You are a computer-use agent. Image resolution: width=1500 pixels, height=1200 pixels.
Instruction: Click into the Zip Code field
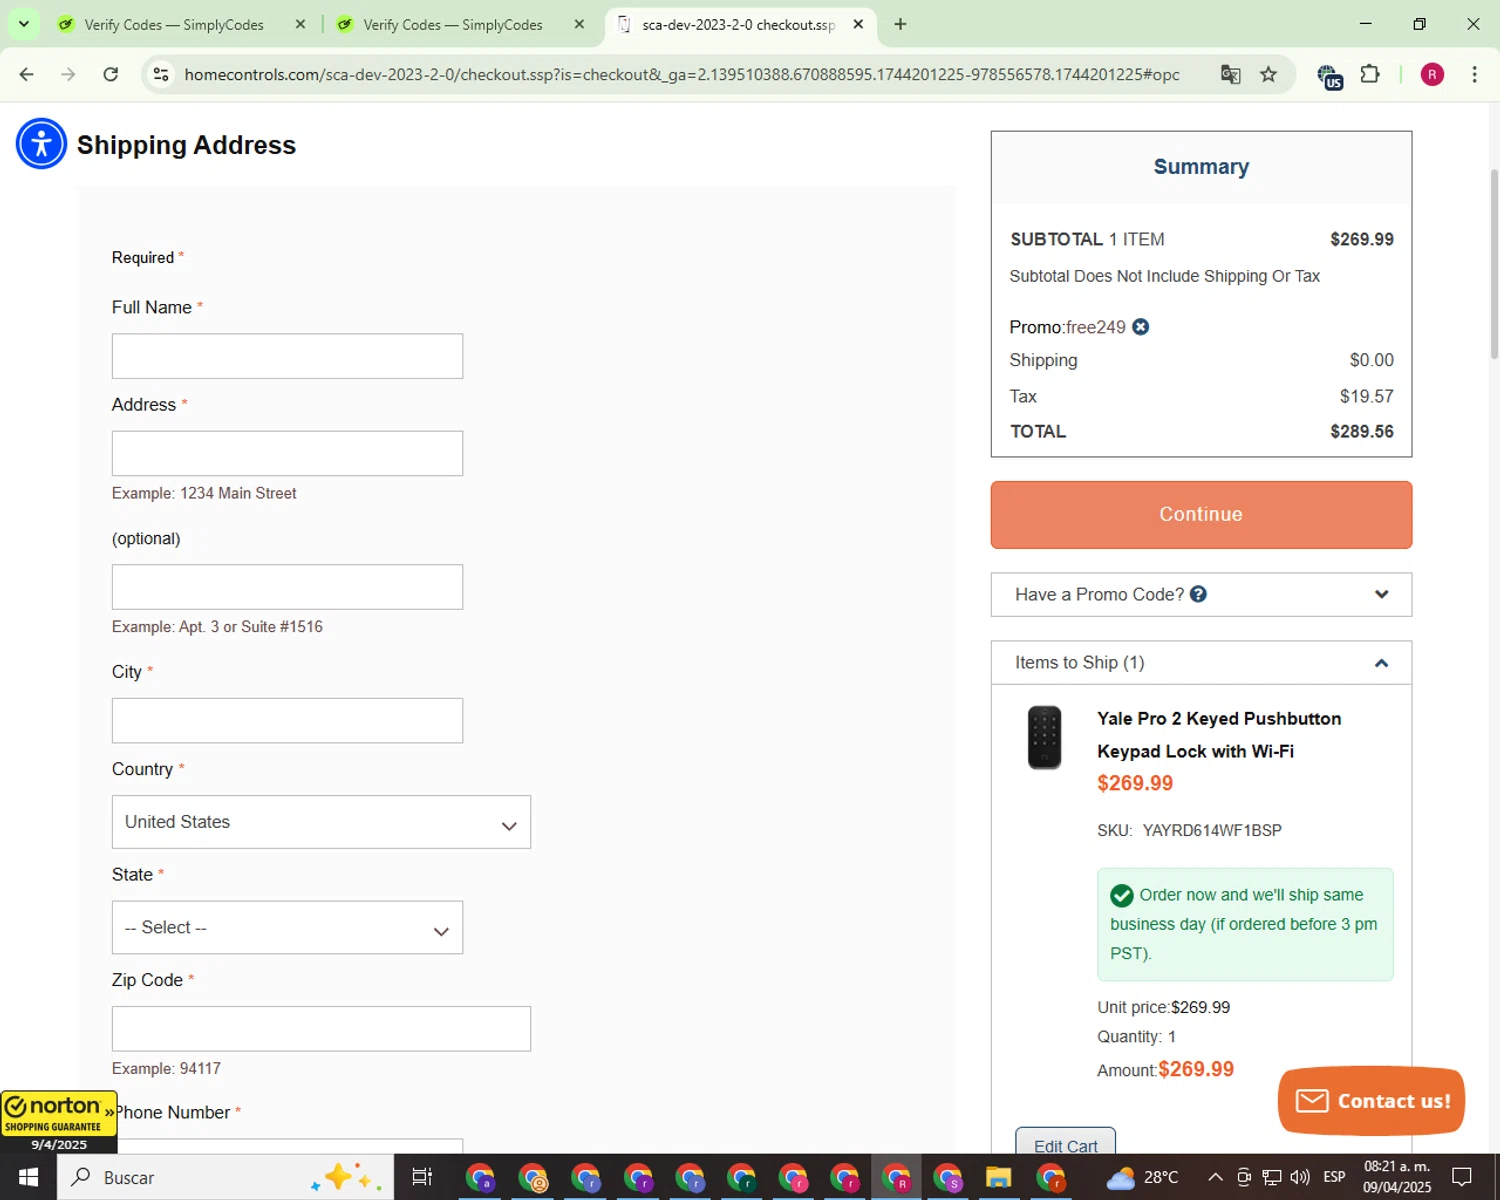321,1028
